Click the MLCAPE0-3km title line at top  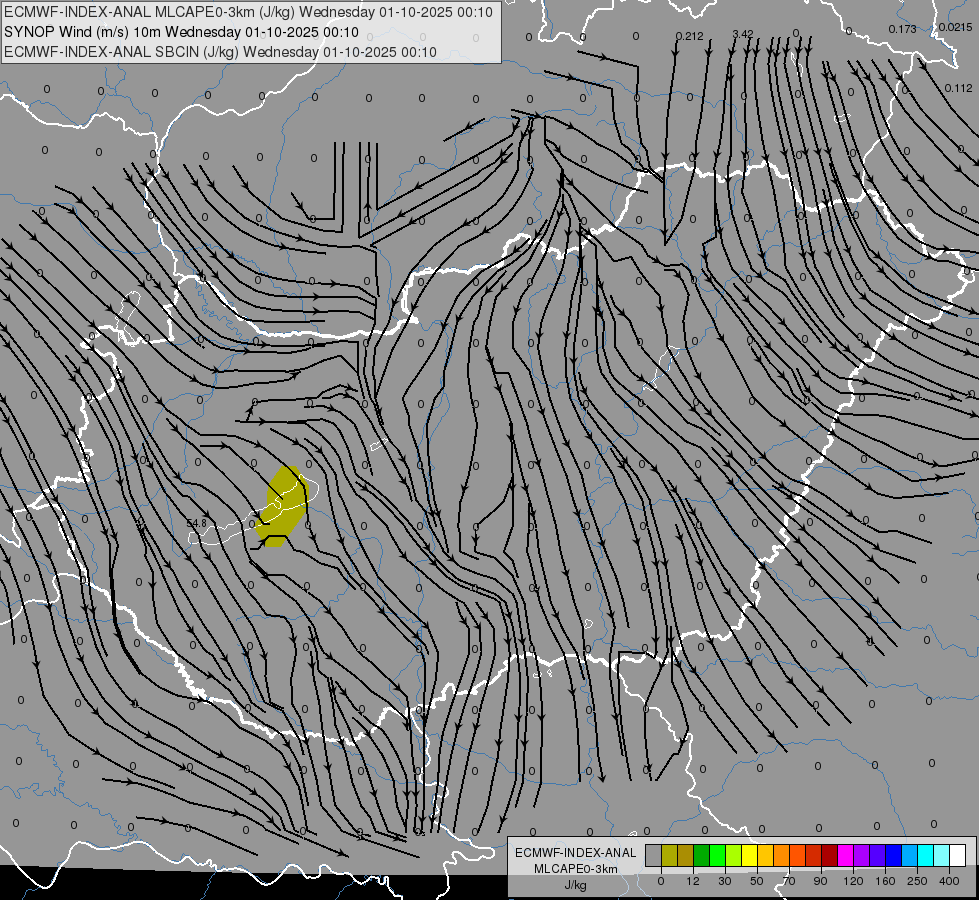[248, 12]
